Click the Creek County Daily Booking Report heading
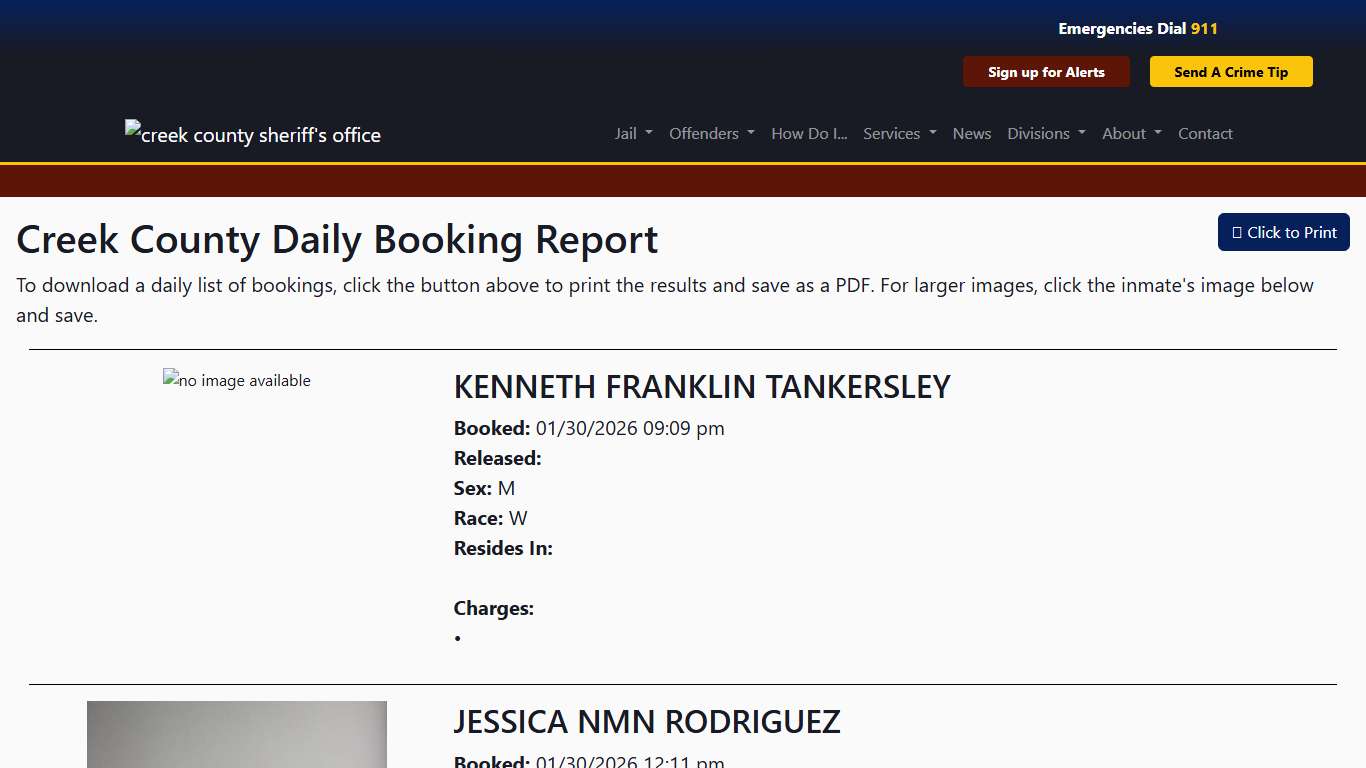The image size is (1366, 768). [x=336, y=240]
